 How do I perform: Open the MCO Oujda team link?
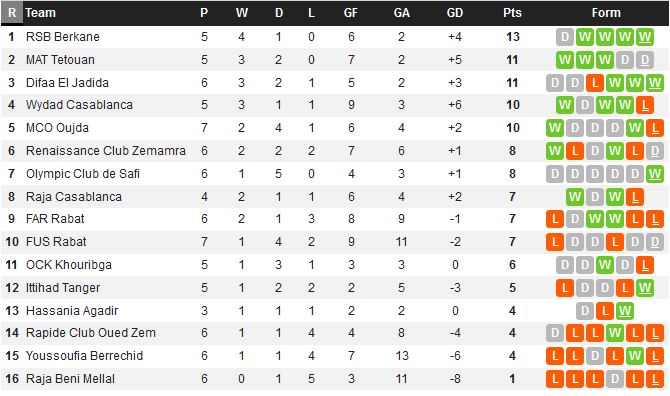(57, 128)
